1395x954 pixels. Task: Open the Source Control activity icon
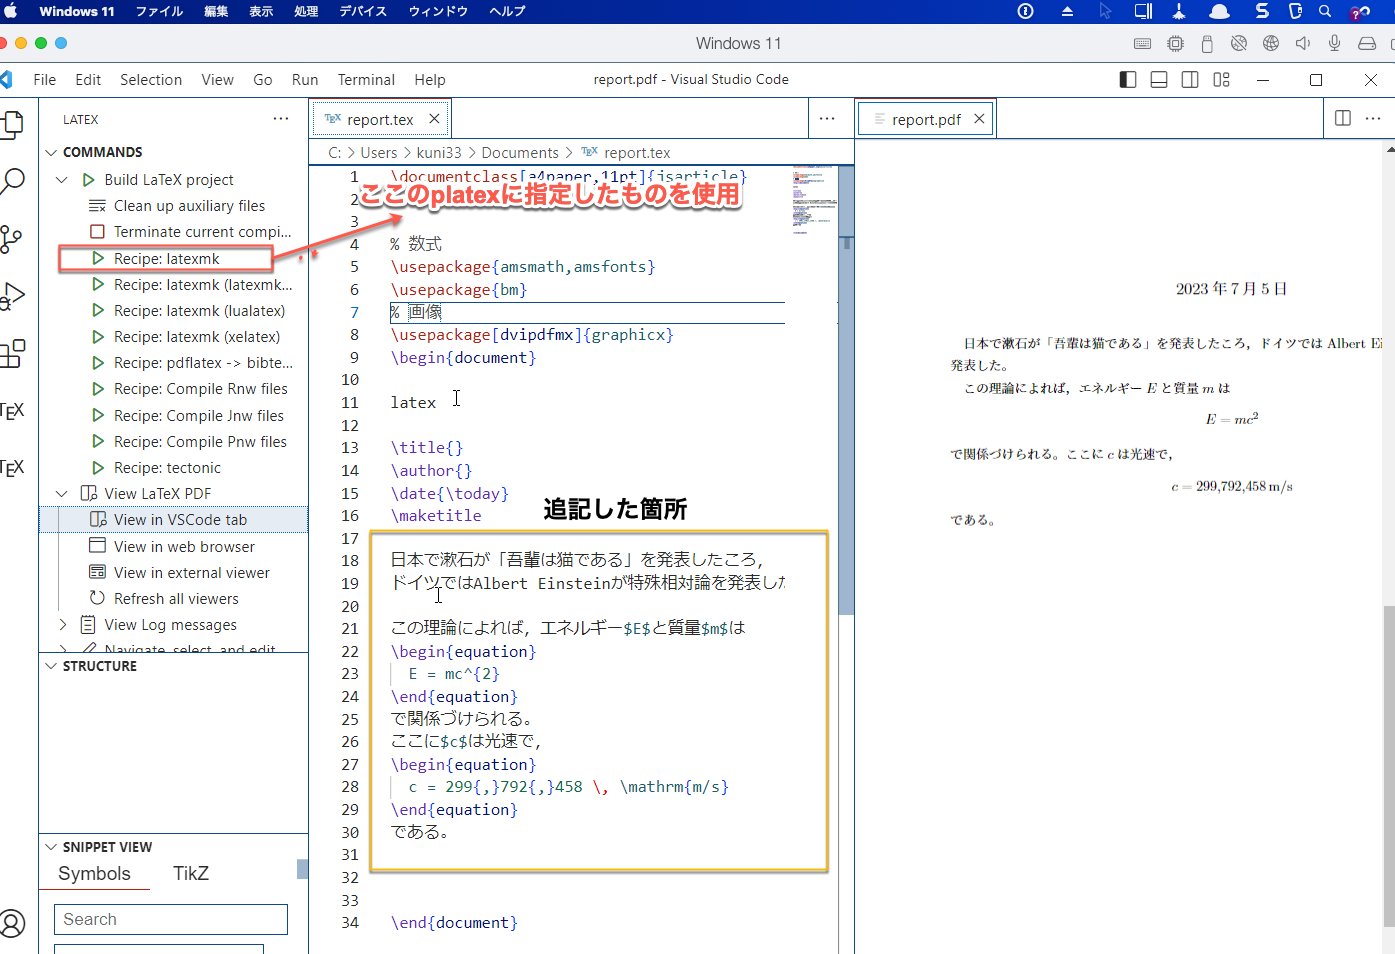pyautogui.click(x=12, y=238)
